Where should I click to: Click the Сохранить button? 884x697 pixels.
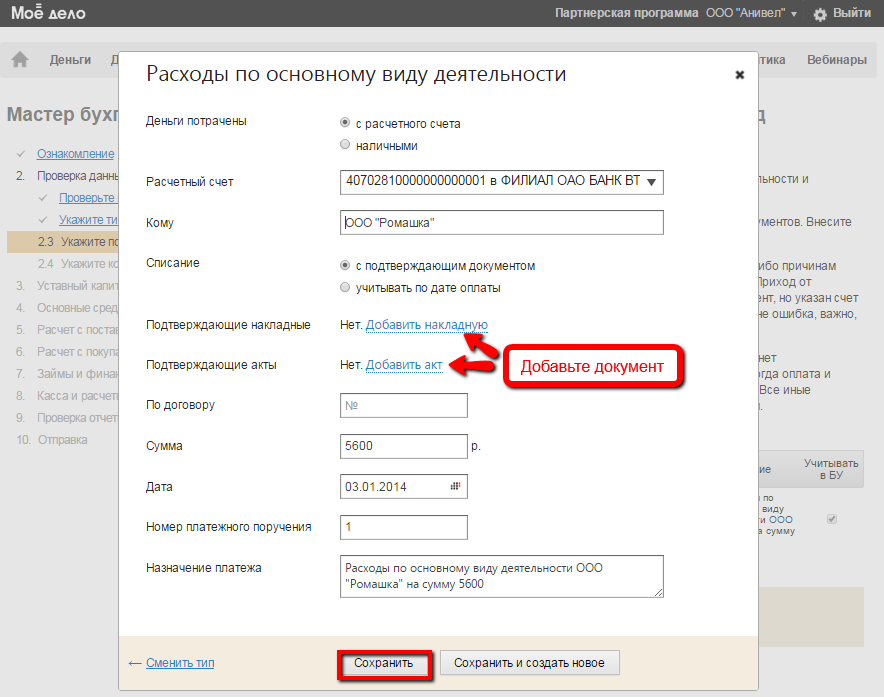click(383, 663)
